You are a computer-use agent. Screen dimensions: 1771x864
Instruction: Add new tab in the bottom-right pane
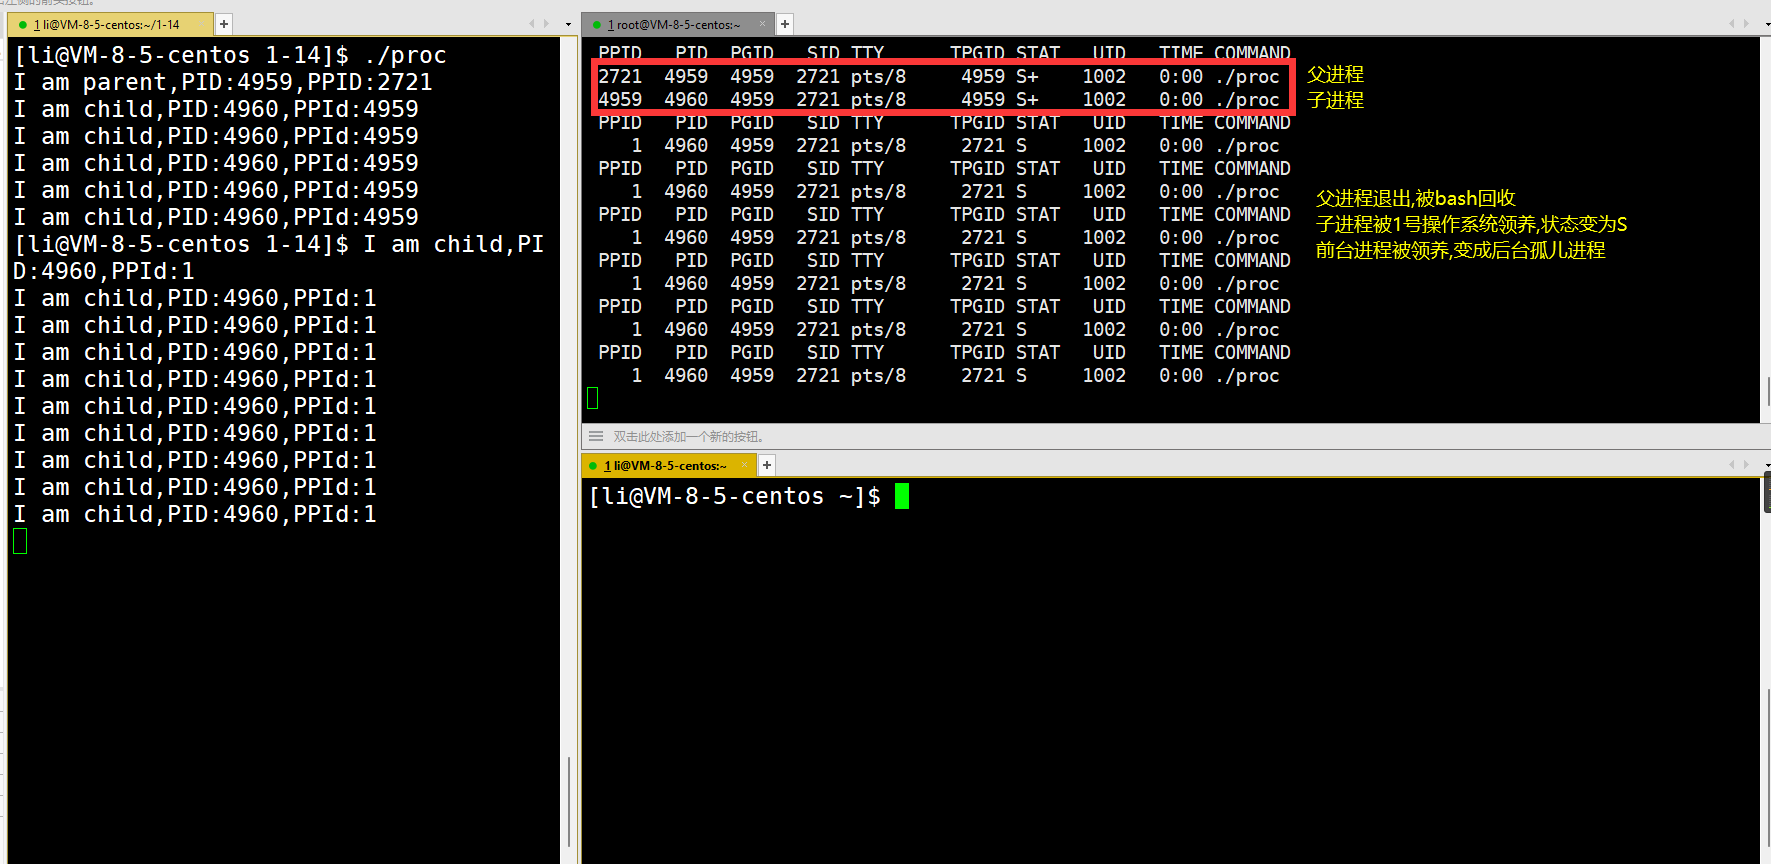click(767, 465)
